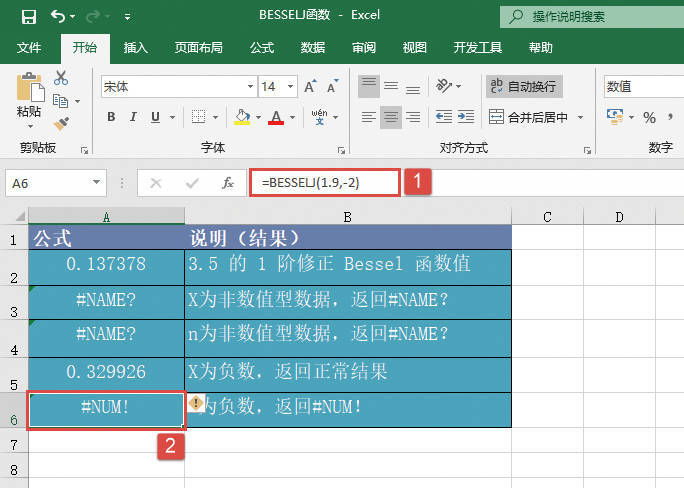Open the 公式 ribbon tab
The image size is (684, 488).
pos(262,47)
